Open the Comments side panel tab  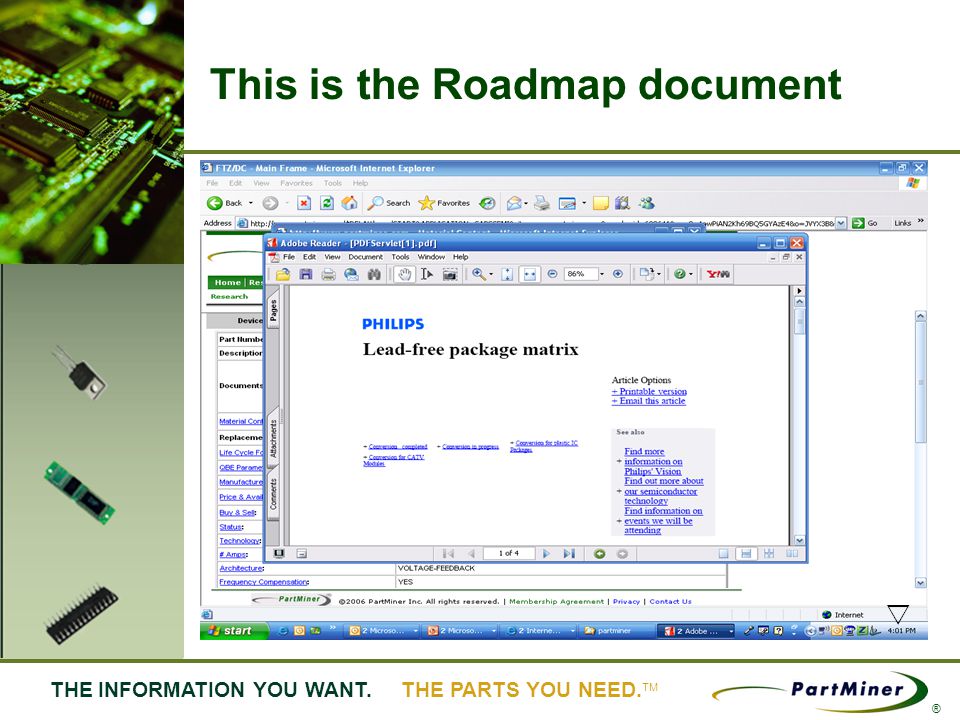(x=273, y=495)
